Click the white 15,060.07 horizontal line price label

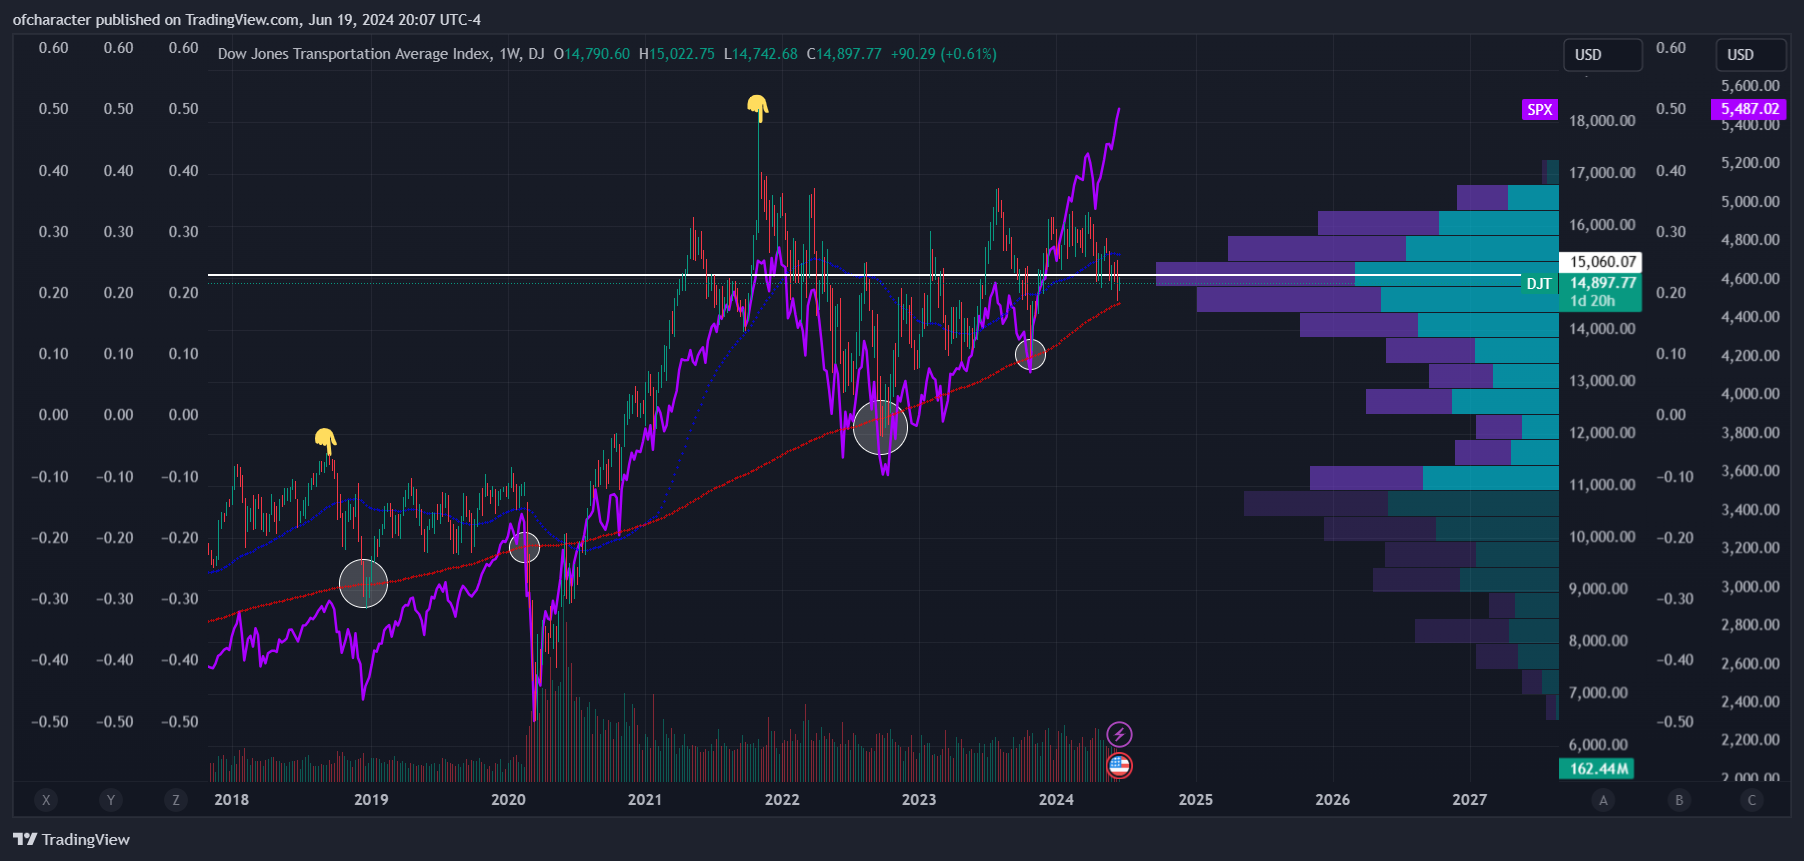pos(1603,262)
